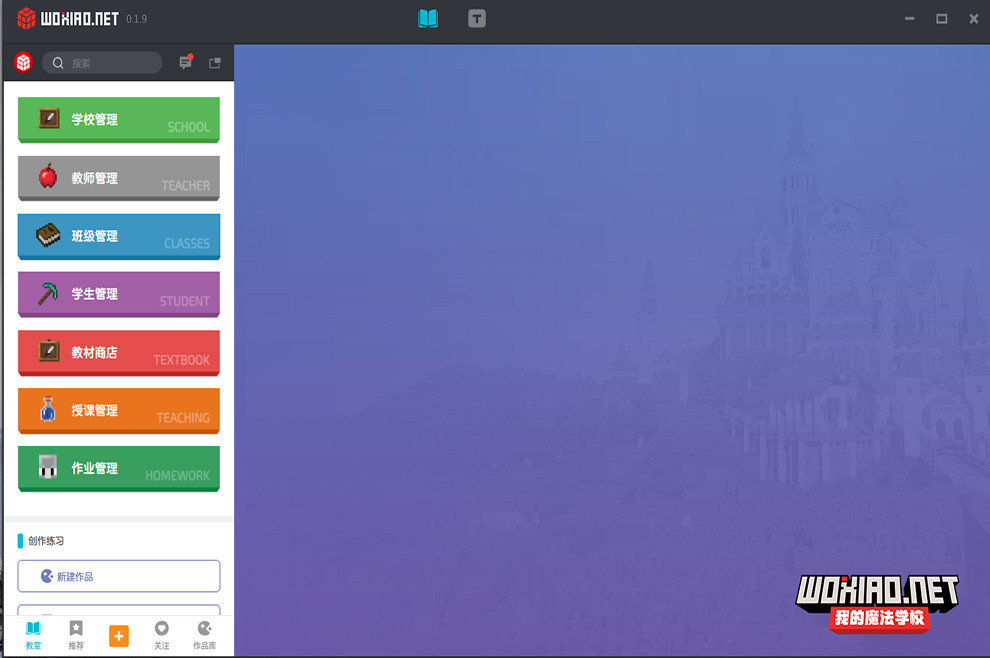Switch to the 作品库 bottom tab
Image resolution: width=990 pixels, height=658 pixels.
click(x=204, y=635)
